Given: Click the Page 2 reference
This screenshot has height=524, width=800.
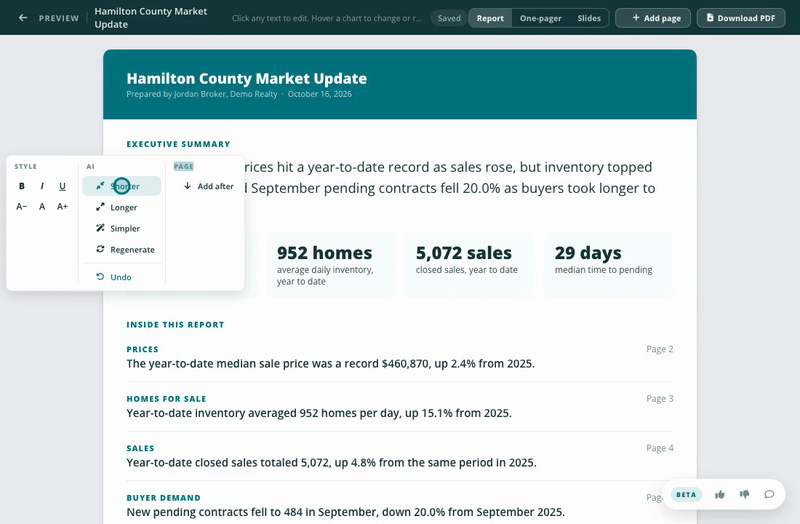Looking at the screenshot, I should [660, 349].
